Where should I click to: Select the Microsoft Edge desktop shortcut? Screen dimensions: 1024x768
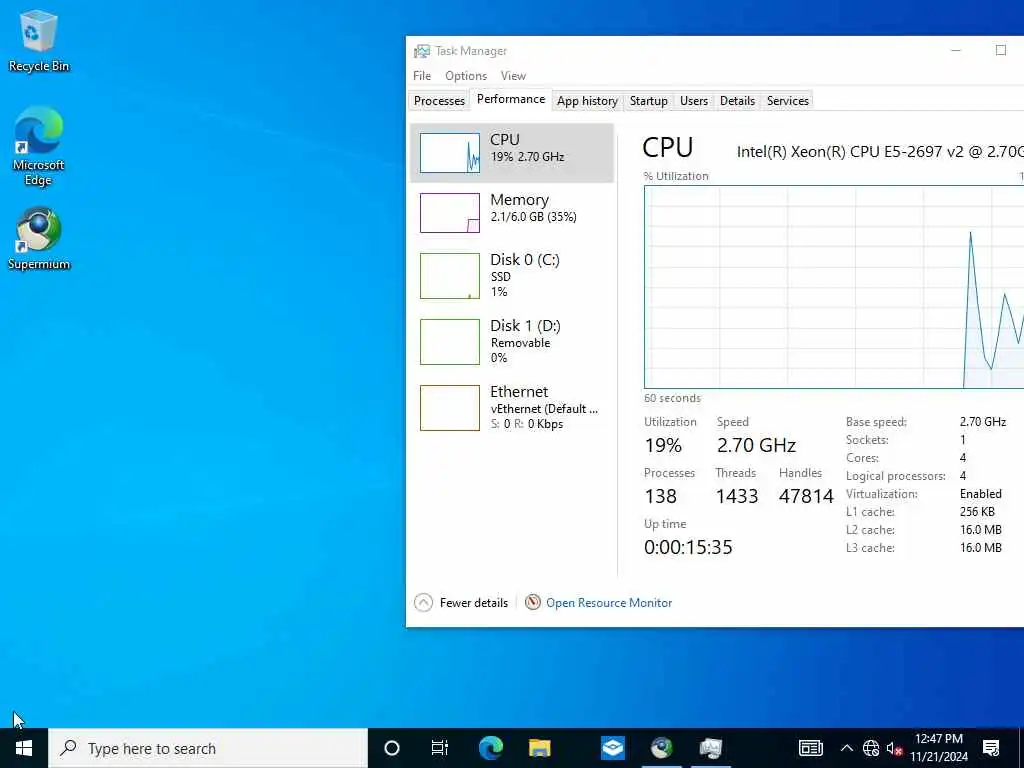click(x=39, y=146)
